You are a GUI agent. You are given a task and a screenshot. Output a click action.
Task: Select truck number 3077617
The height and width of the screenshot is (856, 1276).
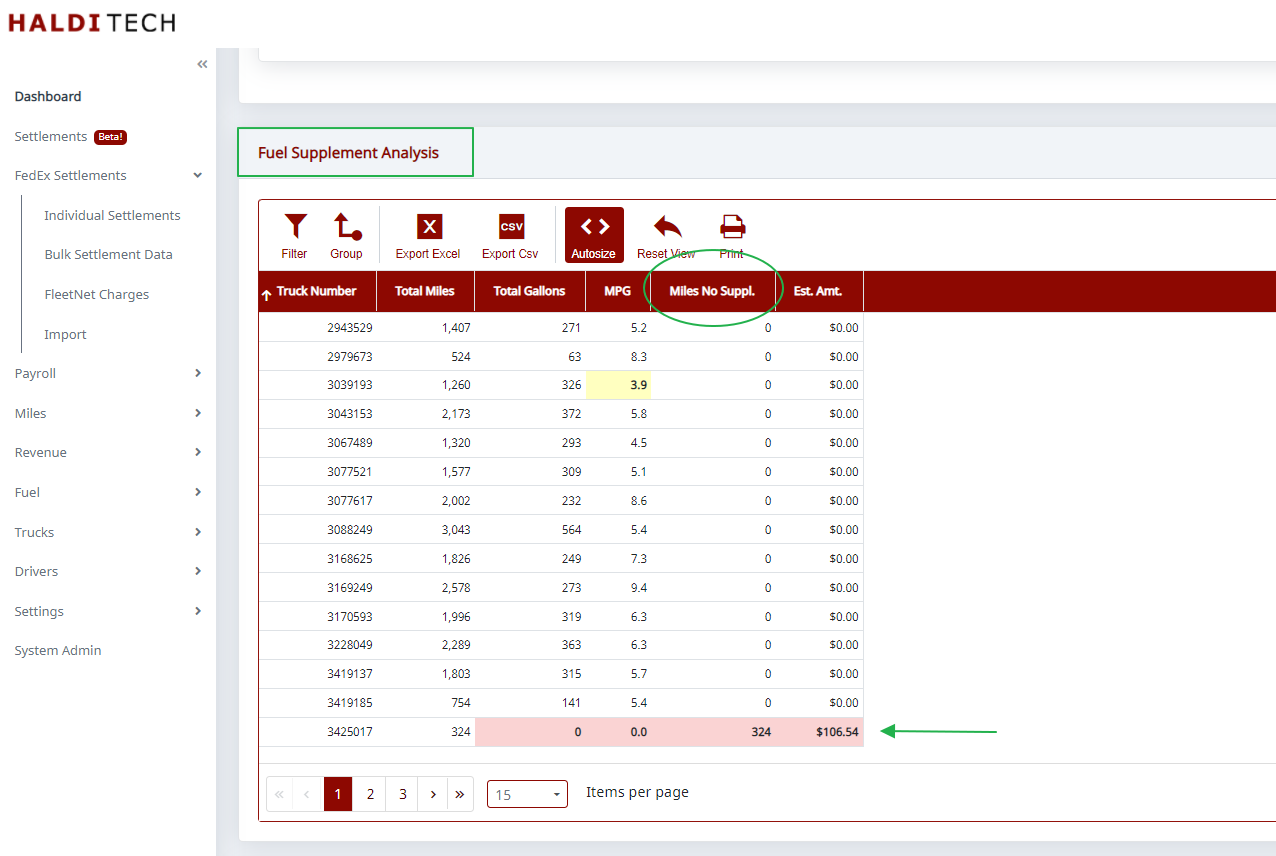tap(350, 501)
